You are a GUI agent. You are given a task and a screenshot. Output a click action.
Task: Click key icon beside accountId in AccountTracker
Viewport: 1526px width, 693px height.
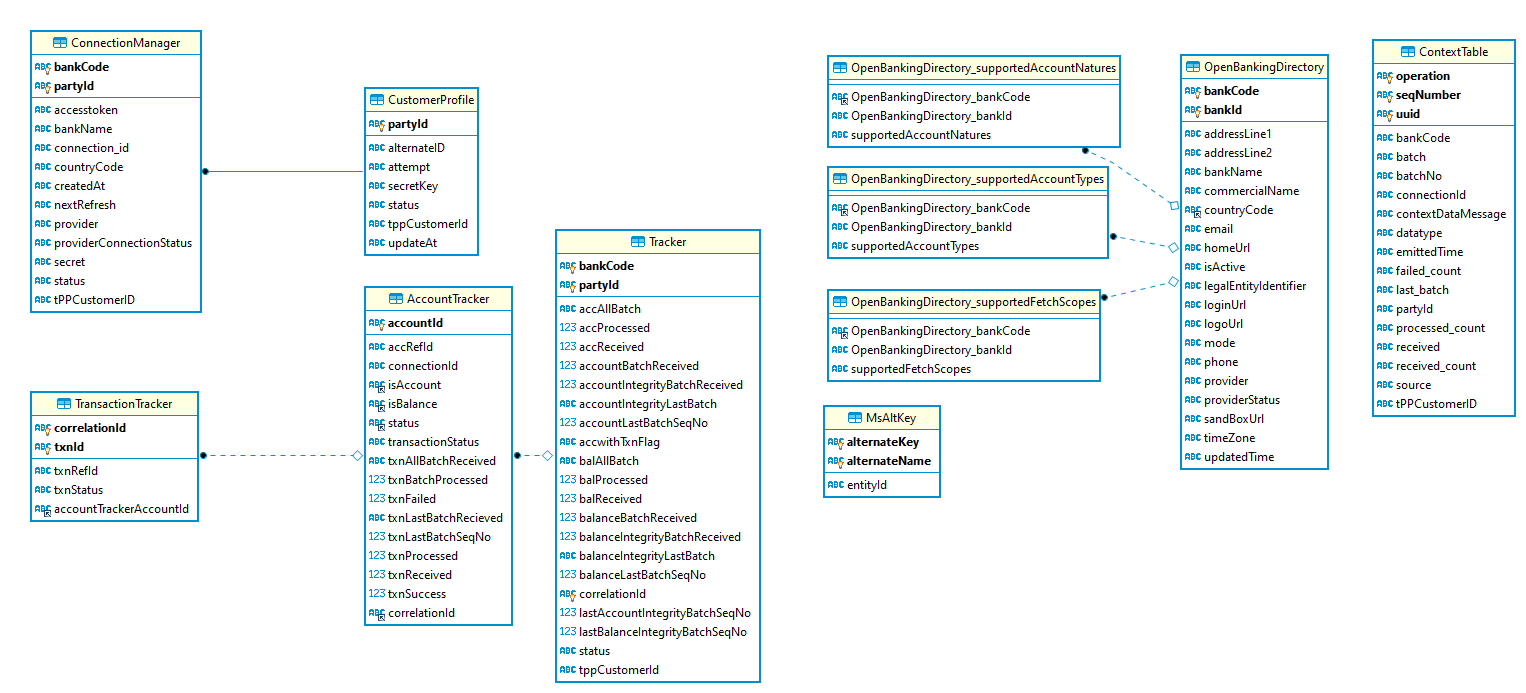click(x=377, y=324)
